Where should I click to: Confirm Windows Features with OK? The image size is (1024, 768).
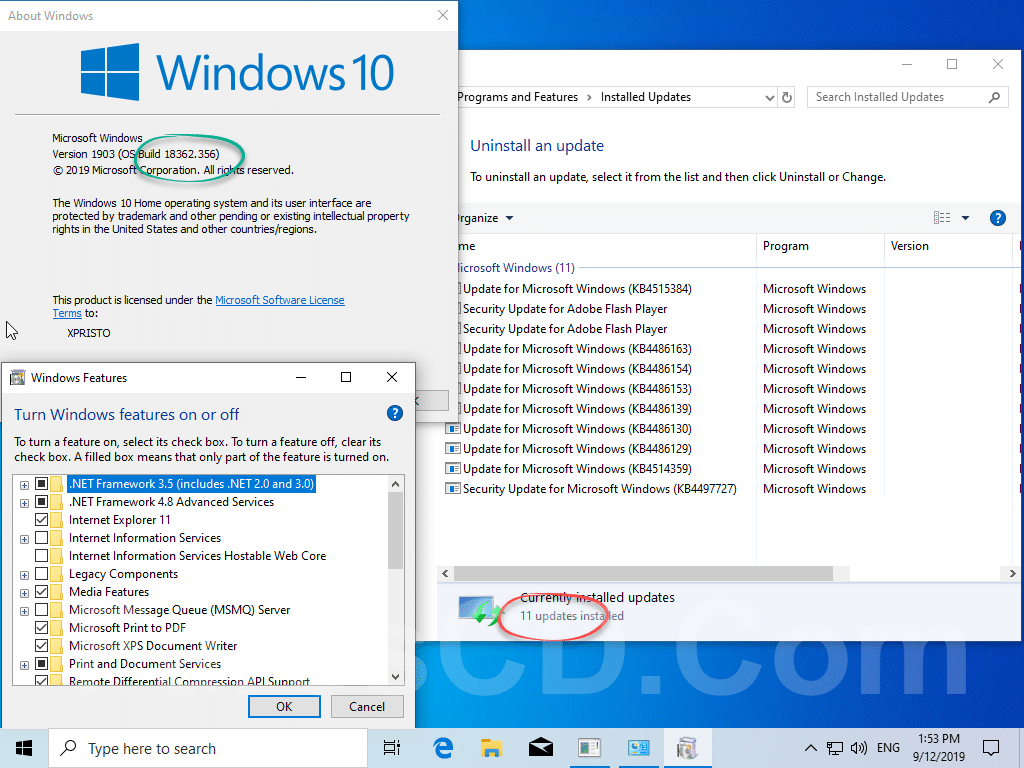tap(284, 707)
